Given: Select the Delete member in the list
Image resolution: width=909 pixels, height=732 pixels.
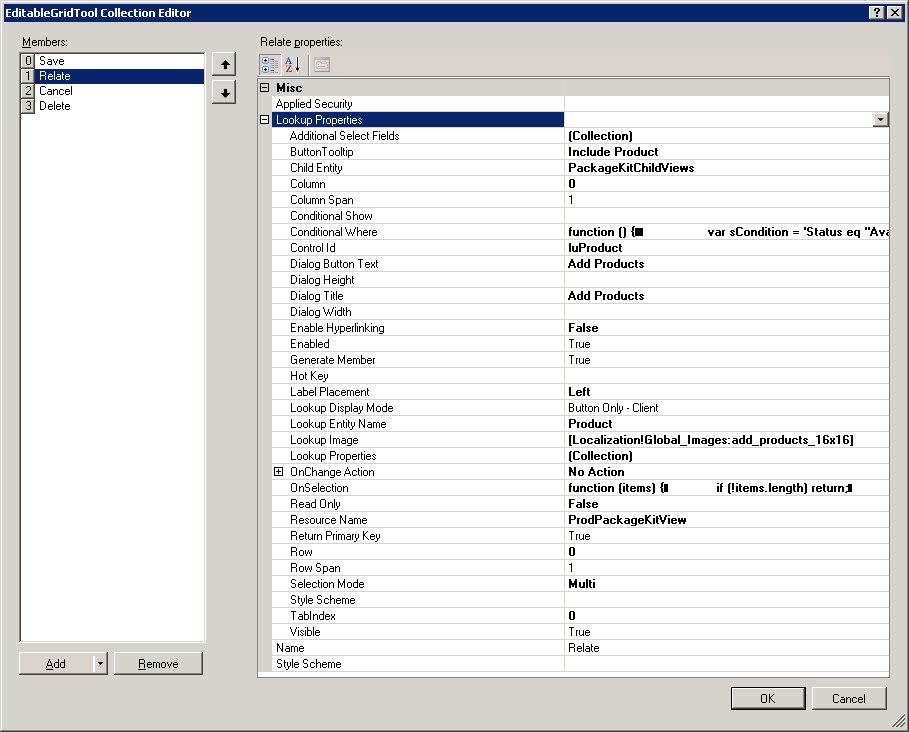Looking at the screenshot, I should [x=112, y=106].
